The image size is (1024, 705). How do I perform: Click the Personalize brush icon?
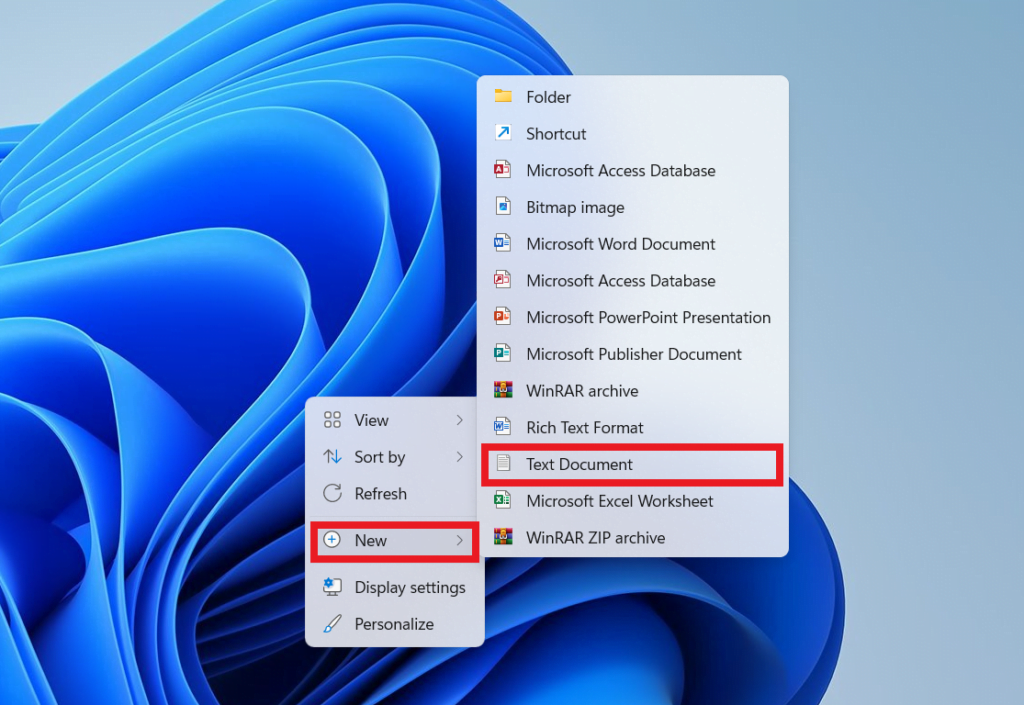(x=332, y=623)
